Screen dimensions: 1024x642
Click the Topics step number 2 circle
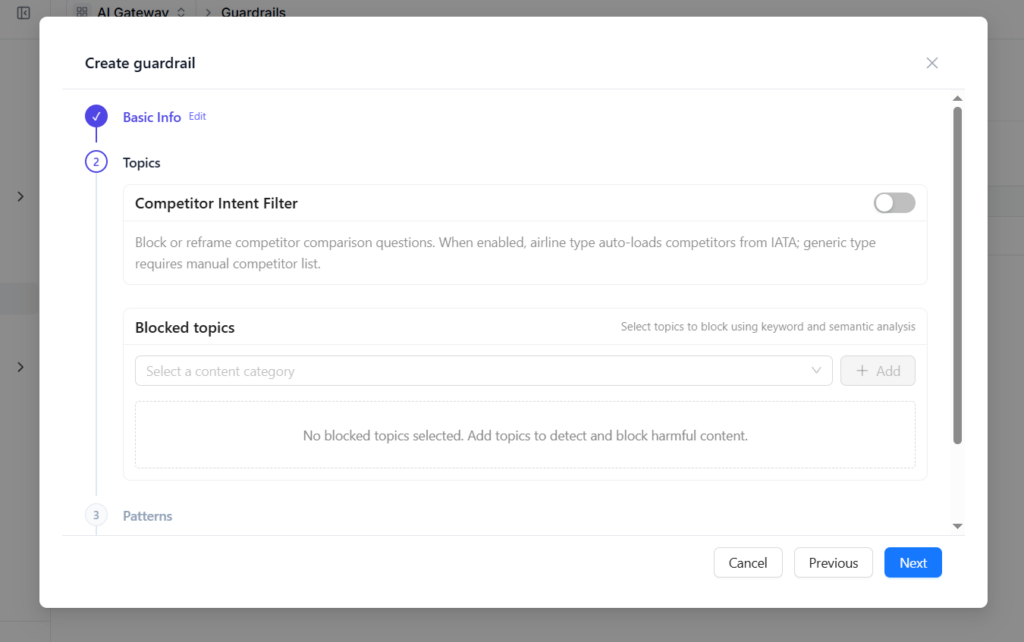click(x=96, y=161)
